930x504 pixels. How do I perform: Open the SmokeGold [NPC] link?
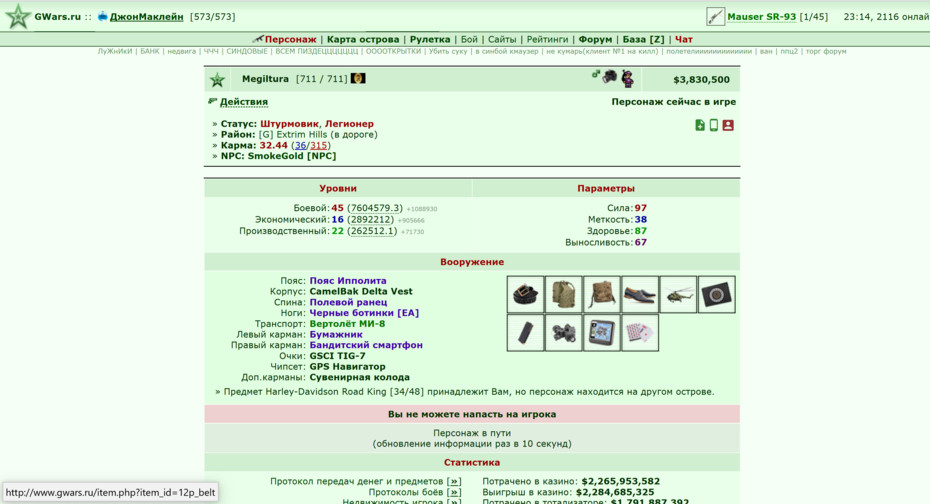pos(292,156)
